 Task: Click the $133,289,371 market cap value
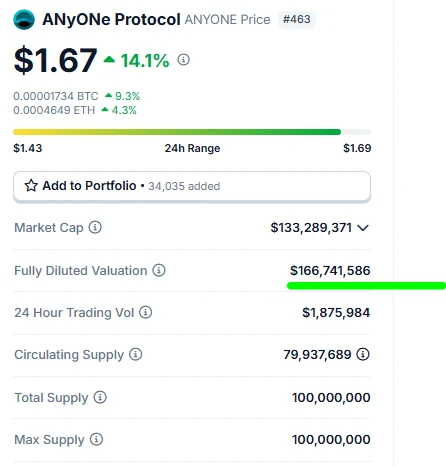(x=311, y=228)
